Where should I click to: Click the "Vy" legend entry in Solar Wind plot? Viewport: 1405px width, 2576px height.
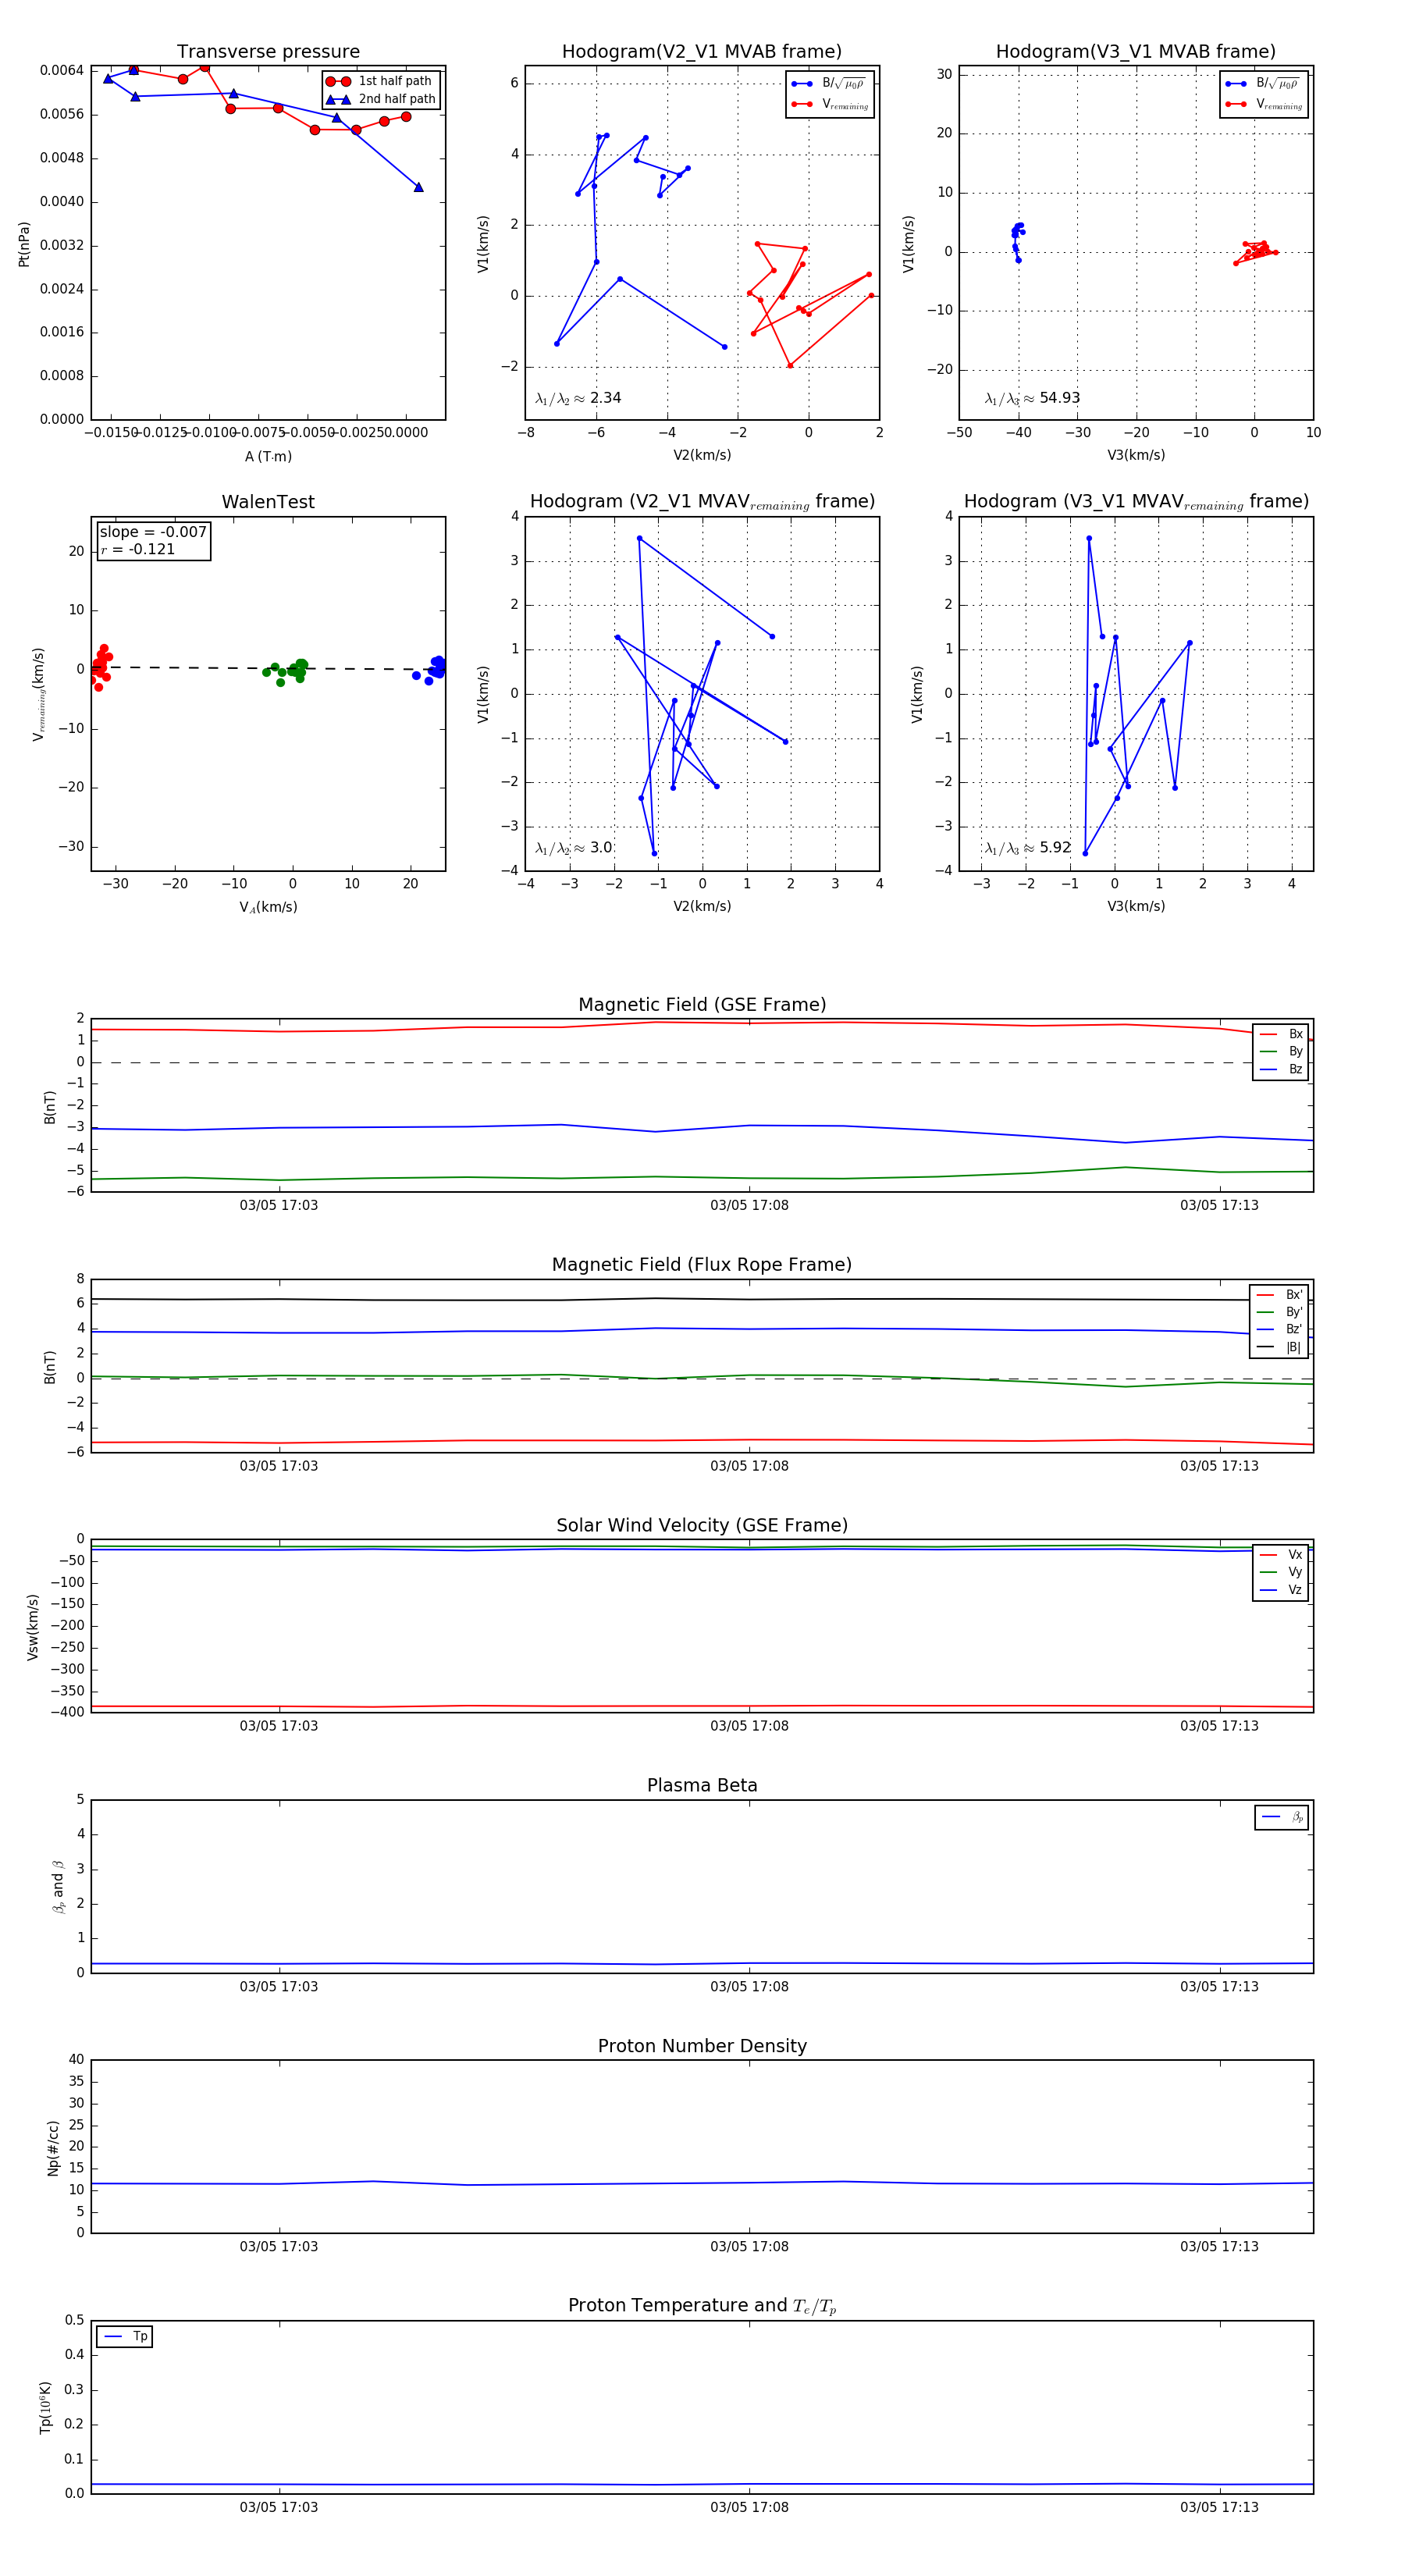pyautogui.click(x=1282, y=1572)
